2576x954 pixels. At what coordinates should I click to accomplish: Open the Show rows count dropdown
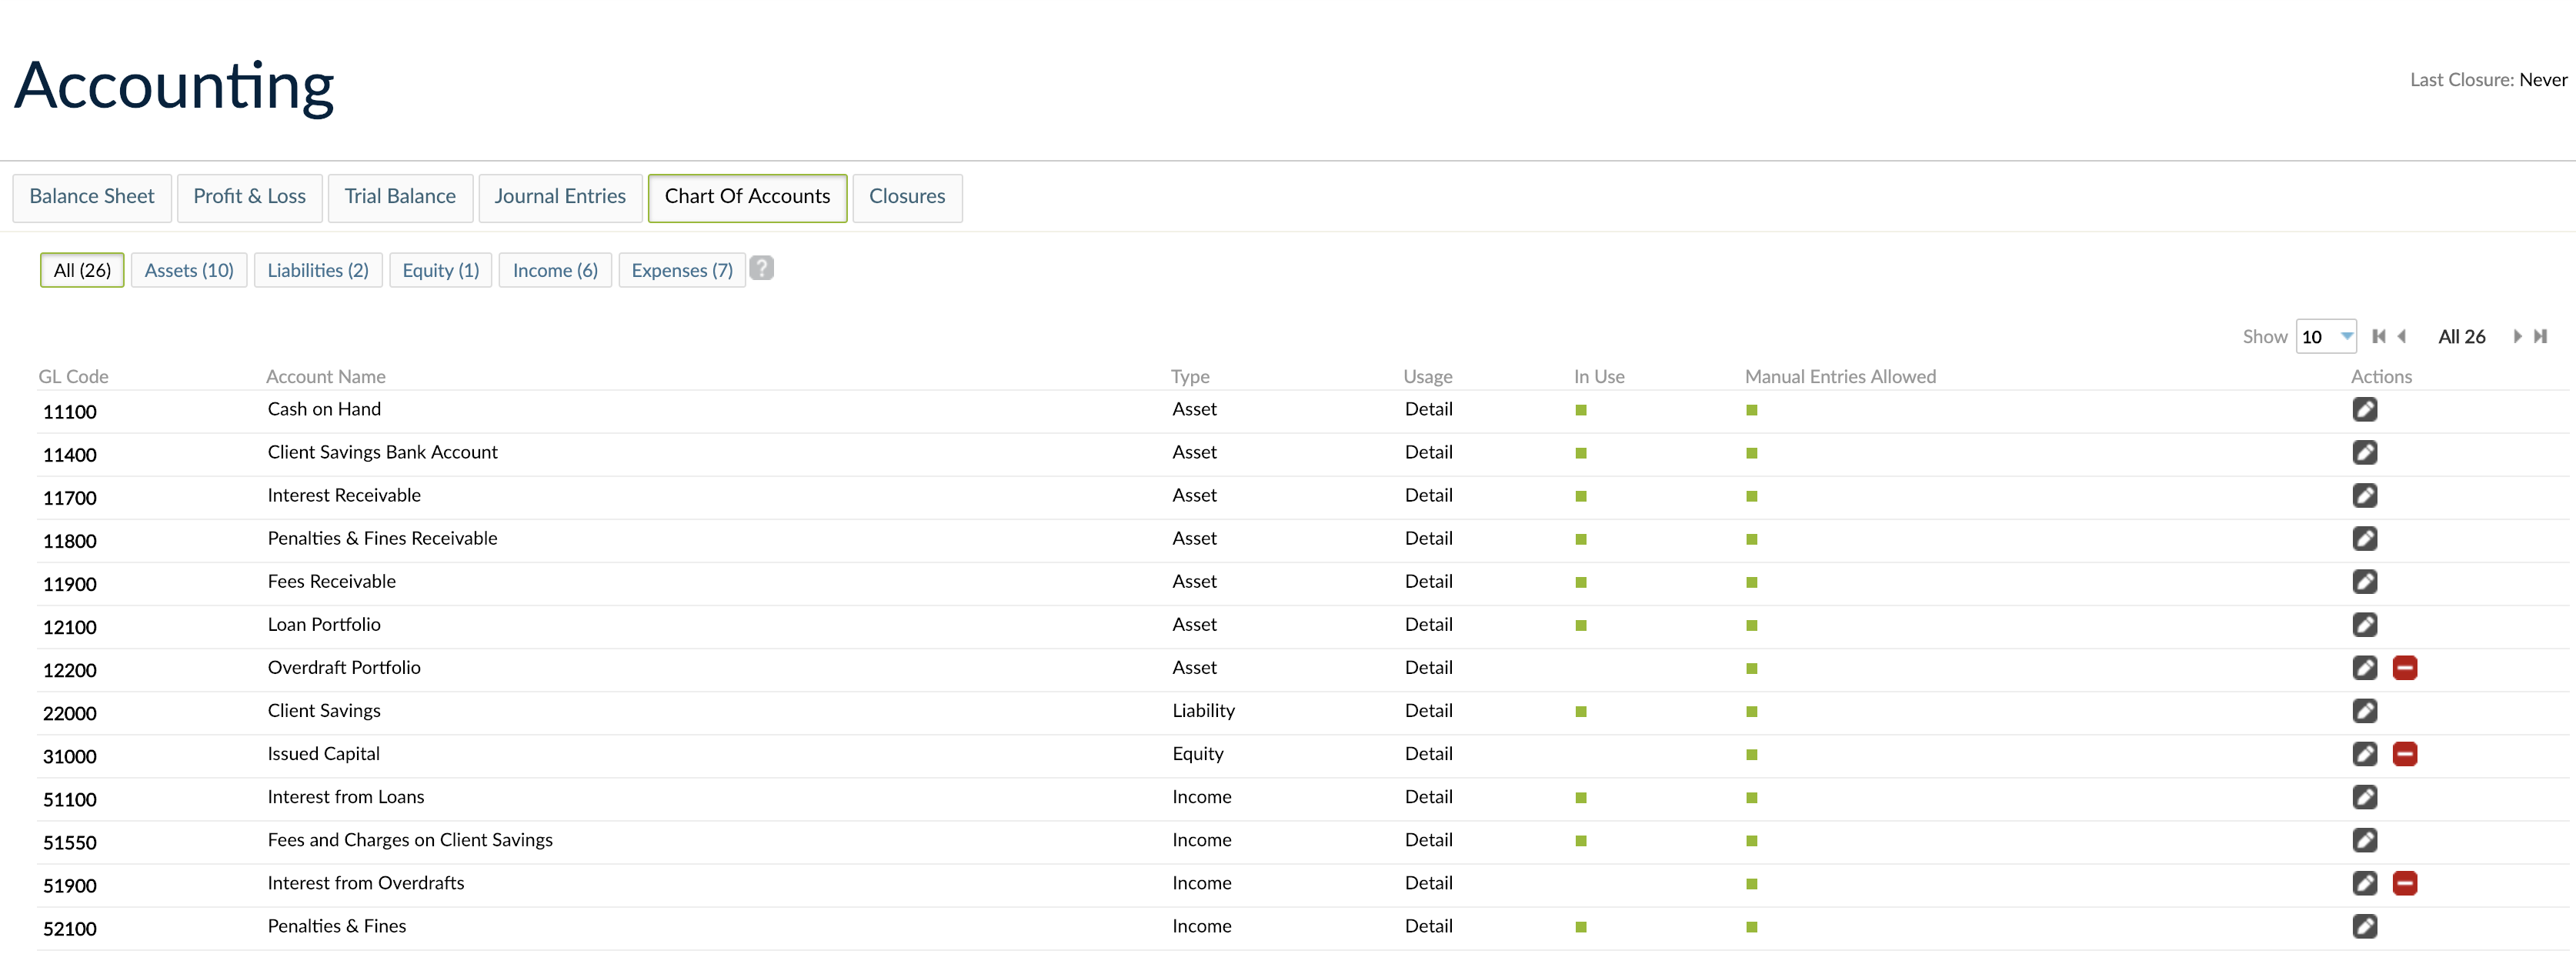click(x=2327, y=336)
